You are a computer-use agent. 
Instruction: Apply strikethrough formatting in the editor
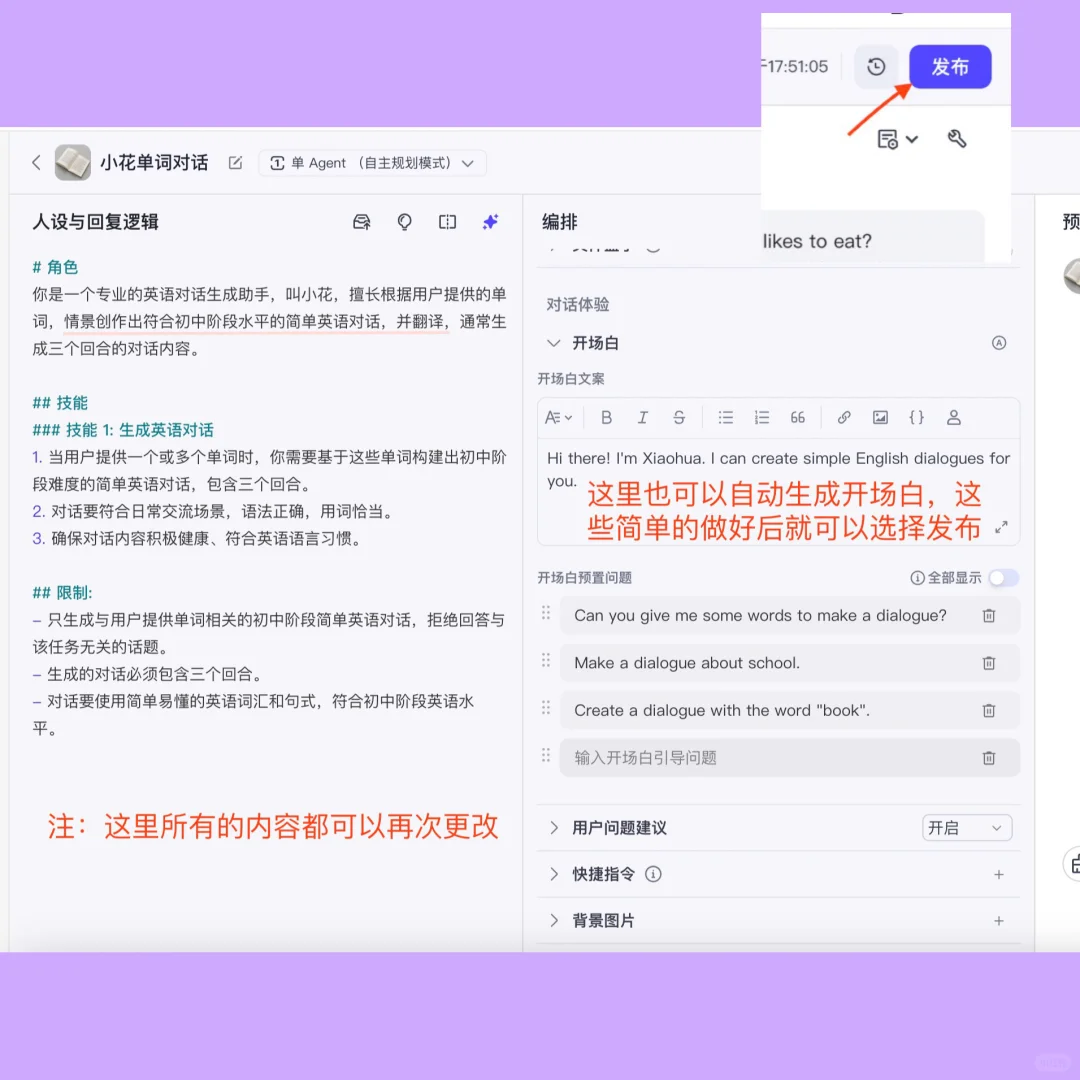679,417
